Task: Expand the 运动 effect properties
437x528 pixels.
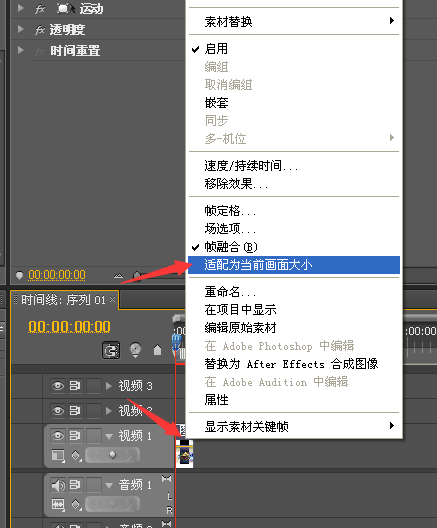Action: 21,8
